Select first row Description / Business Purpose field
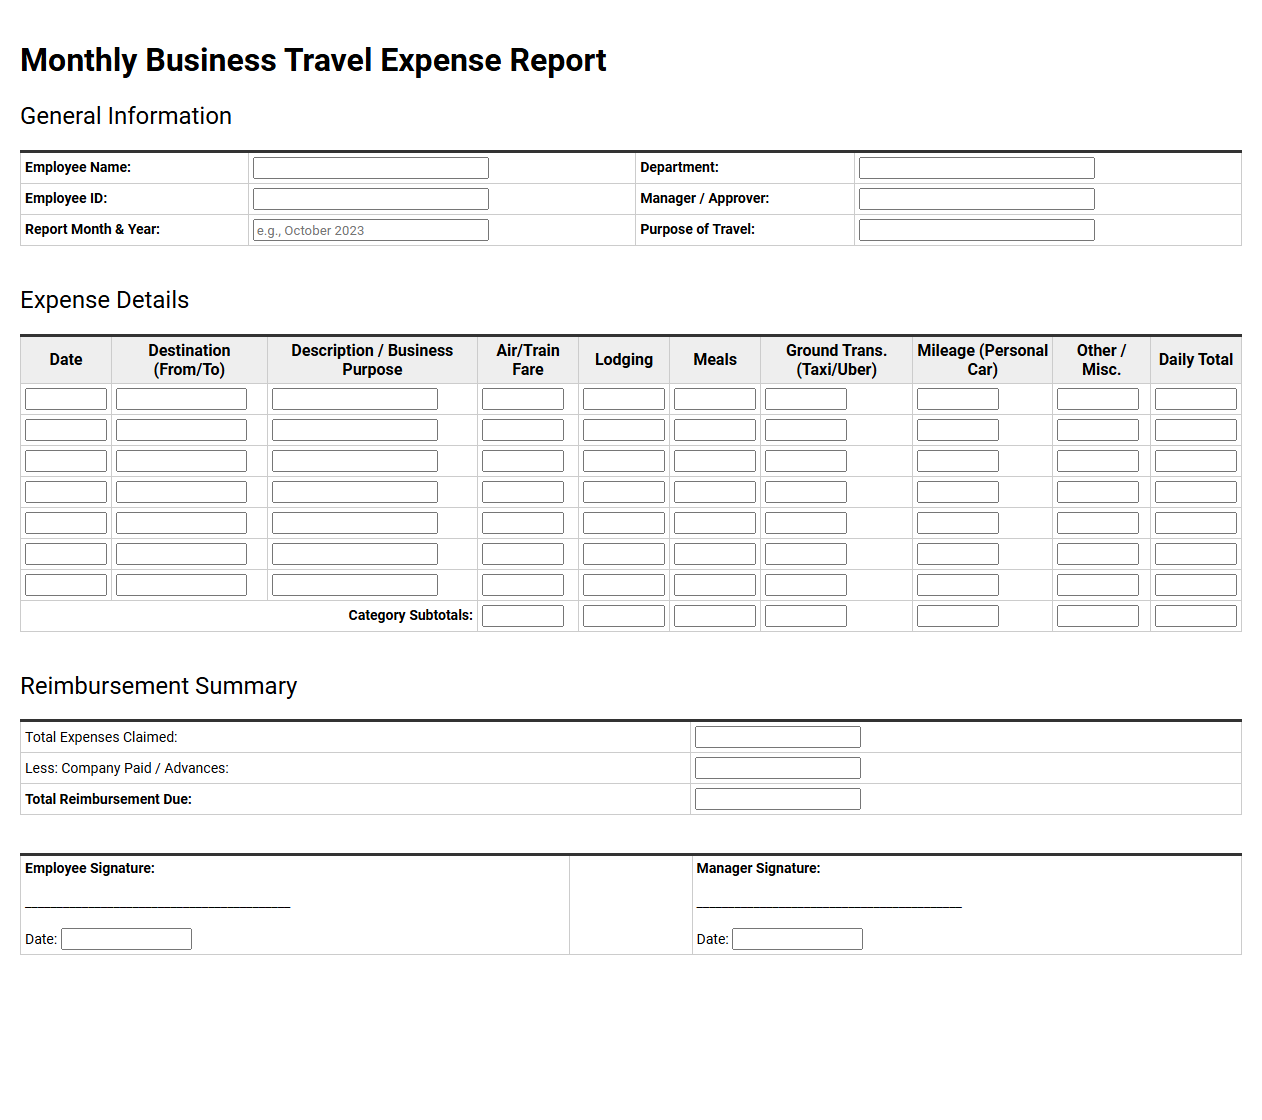 [355, 399]
